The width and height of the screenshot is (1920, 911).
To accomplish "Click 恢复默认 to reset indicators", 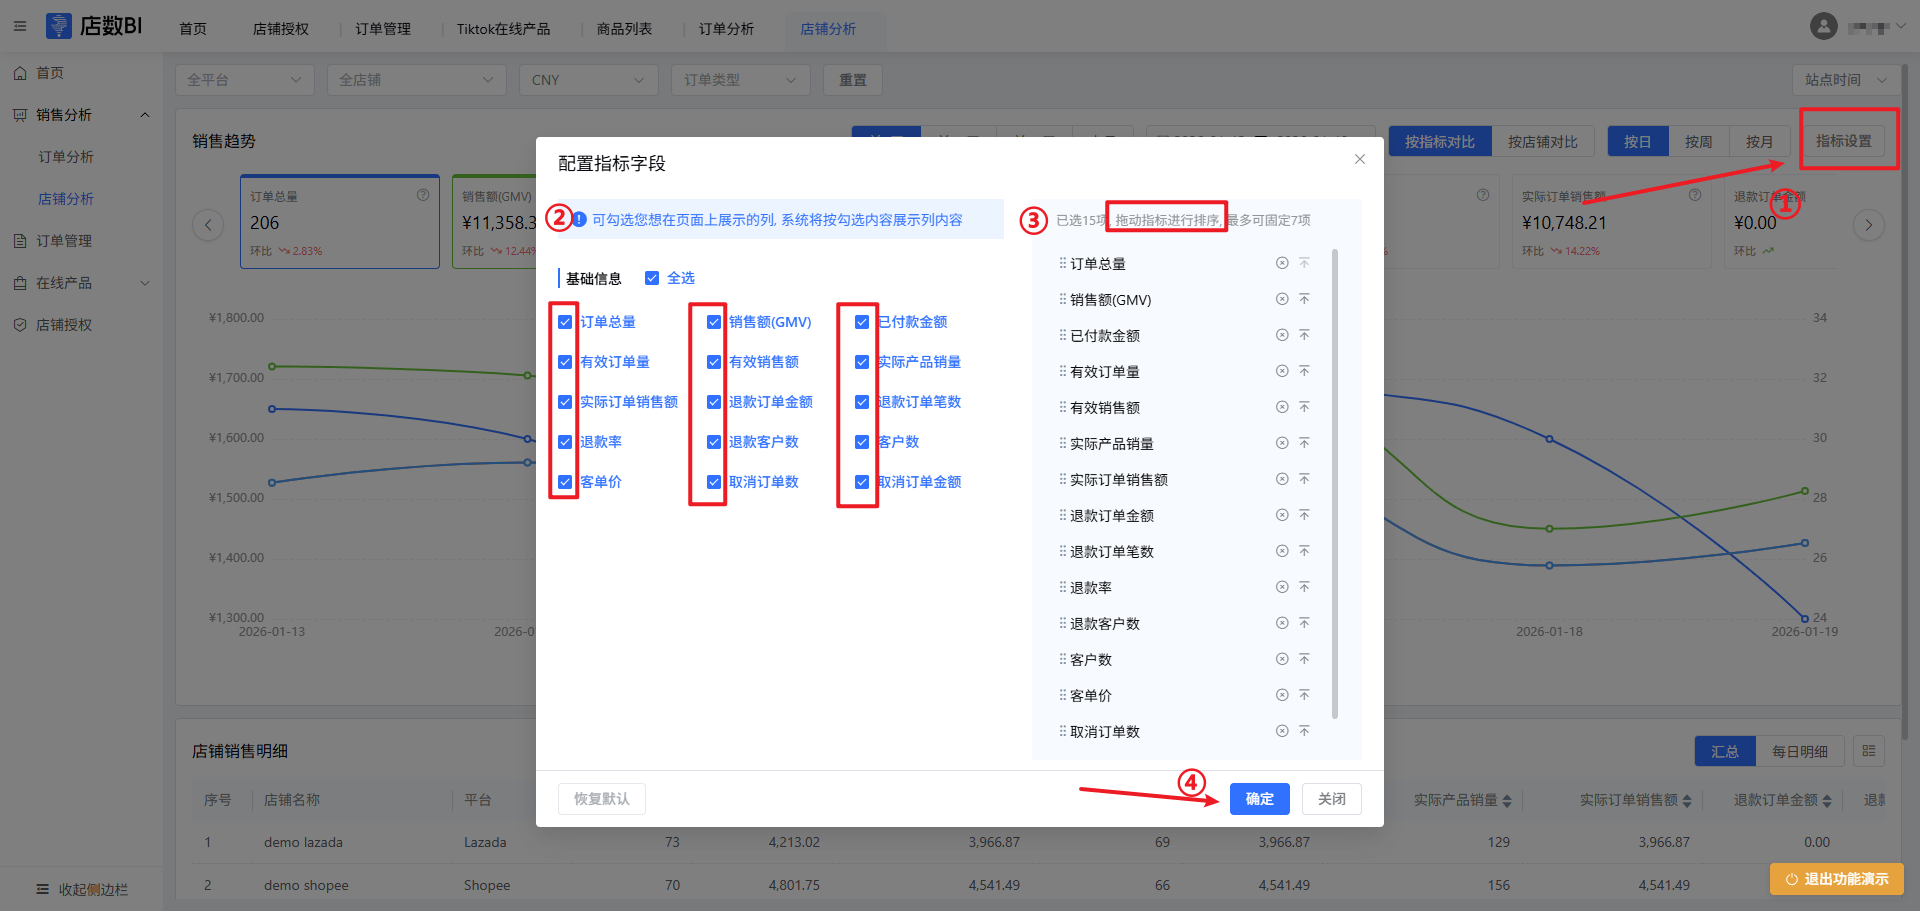I will pyautogui.click(x=601, y=799).
